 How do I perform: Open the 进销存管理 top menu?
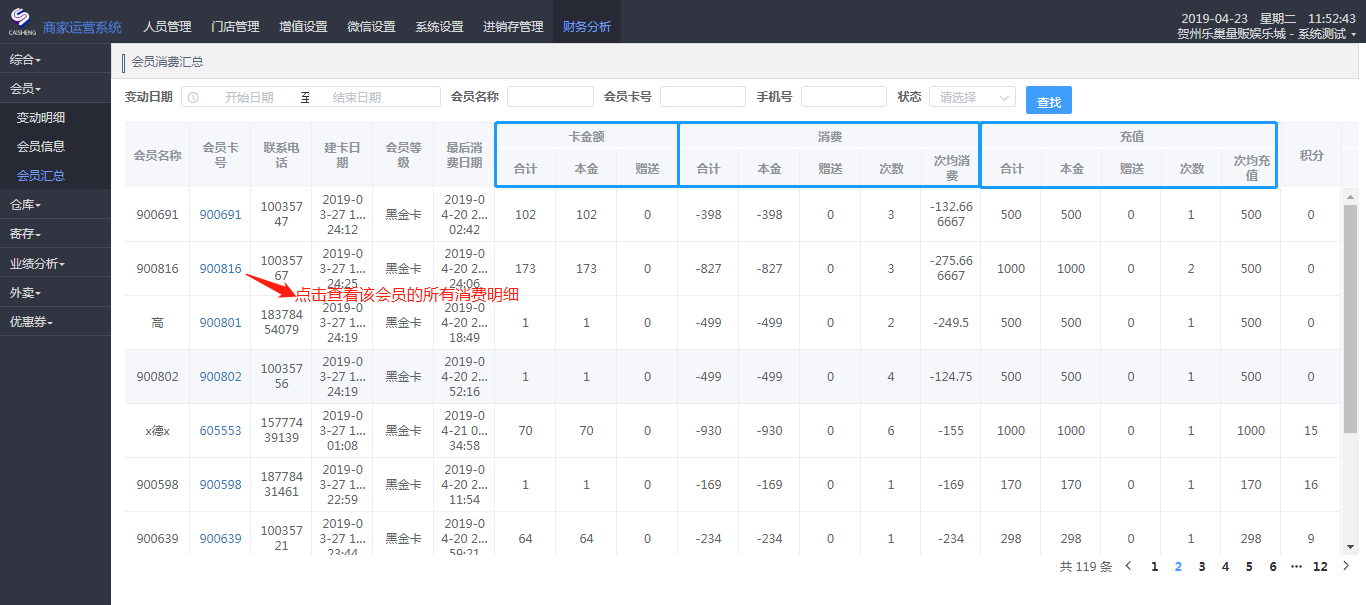[513, 27]
